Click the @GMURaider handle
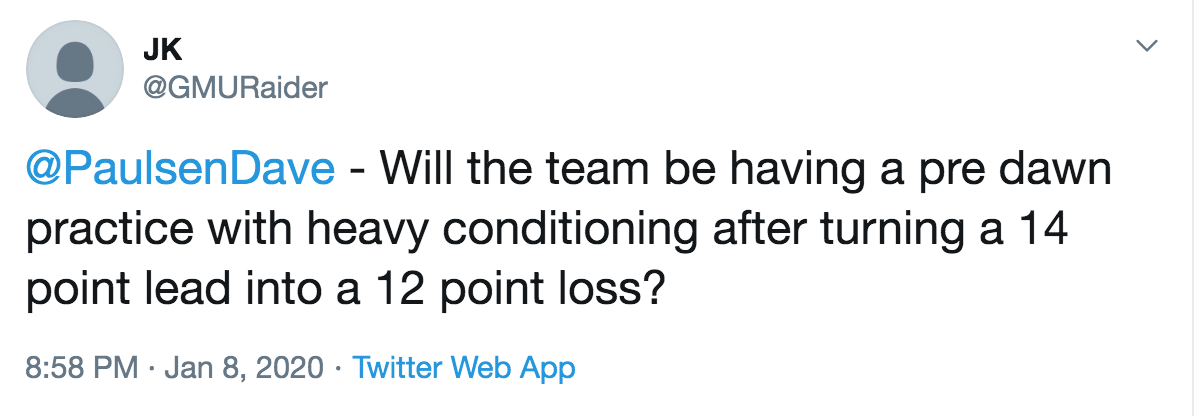Image resolution: width=1194 pixels, height=416 pixels. click(x=235, y=88)
